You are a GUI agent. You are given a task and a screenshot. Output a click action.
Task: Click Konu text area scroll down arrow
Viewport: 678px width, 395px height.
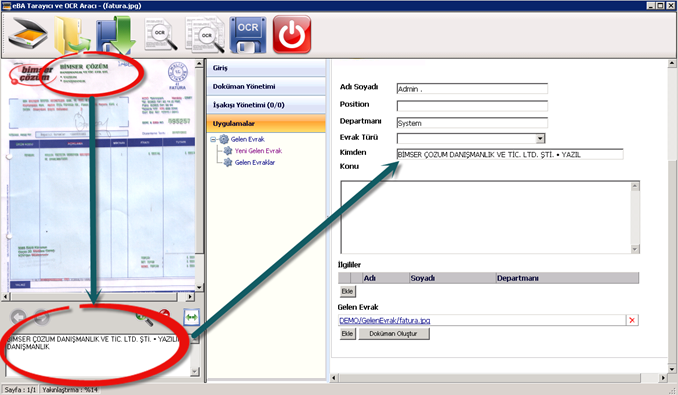(635, 249)
